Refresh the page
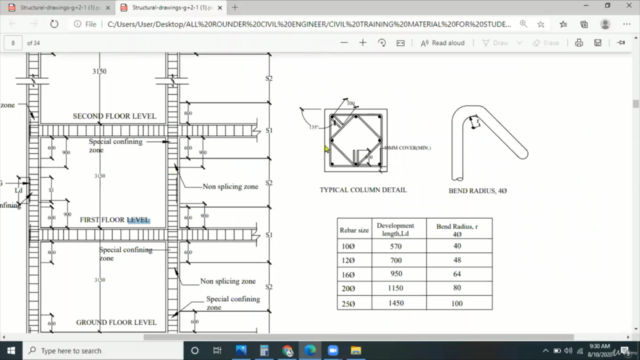The image size is (640, 360). (54, 24)
